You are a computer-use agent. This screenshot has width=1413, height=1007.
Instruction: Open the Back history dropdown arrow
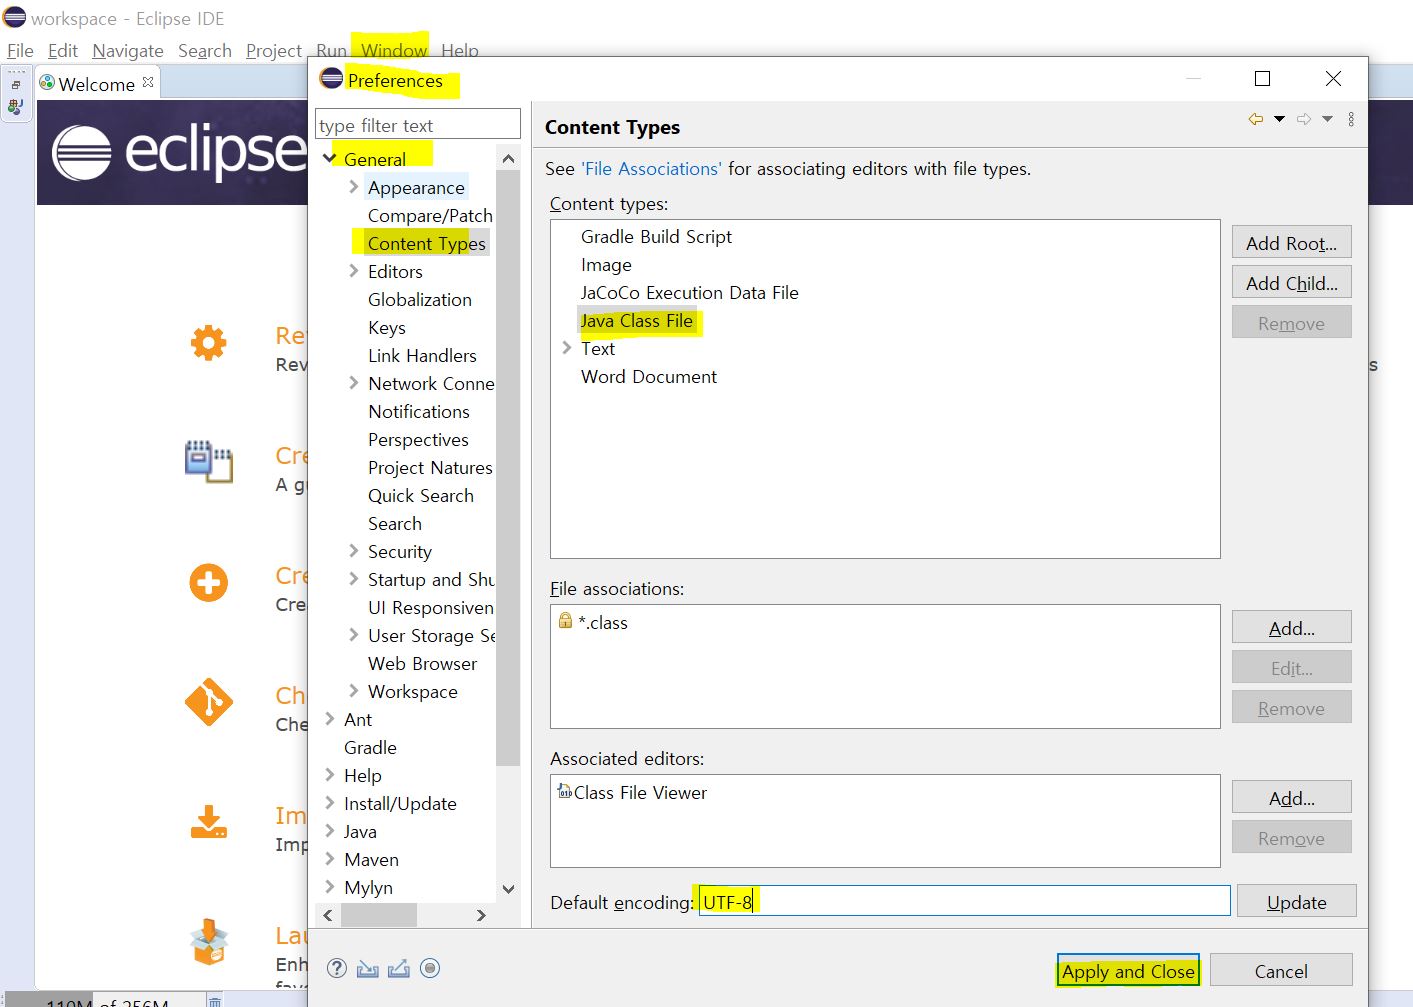click(1279, 119)
